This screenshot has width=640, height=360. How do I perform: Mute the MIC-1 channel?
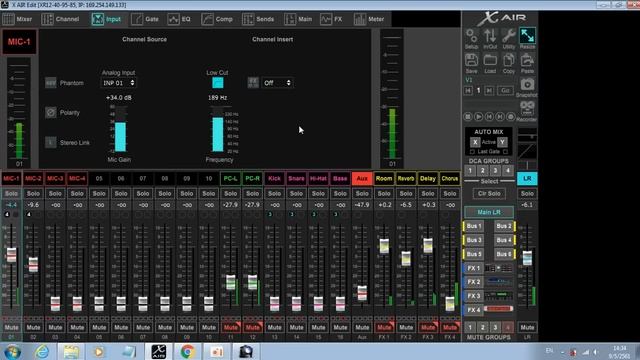(11, 327)
